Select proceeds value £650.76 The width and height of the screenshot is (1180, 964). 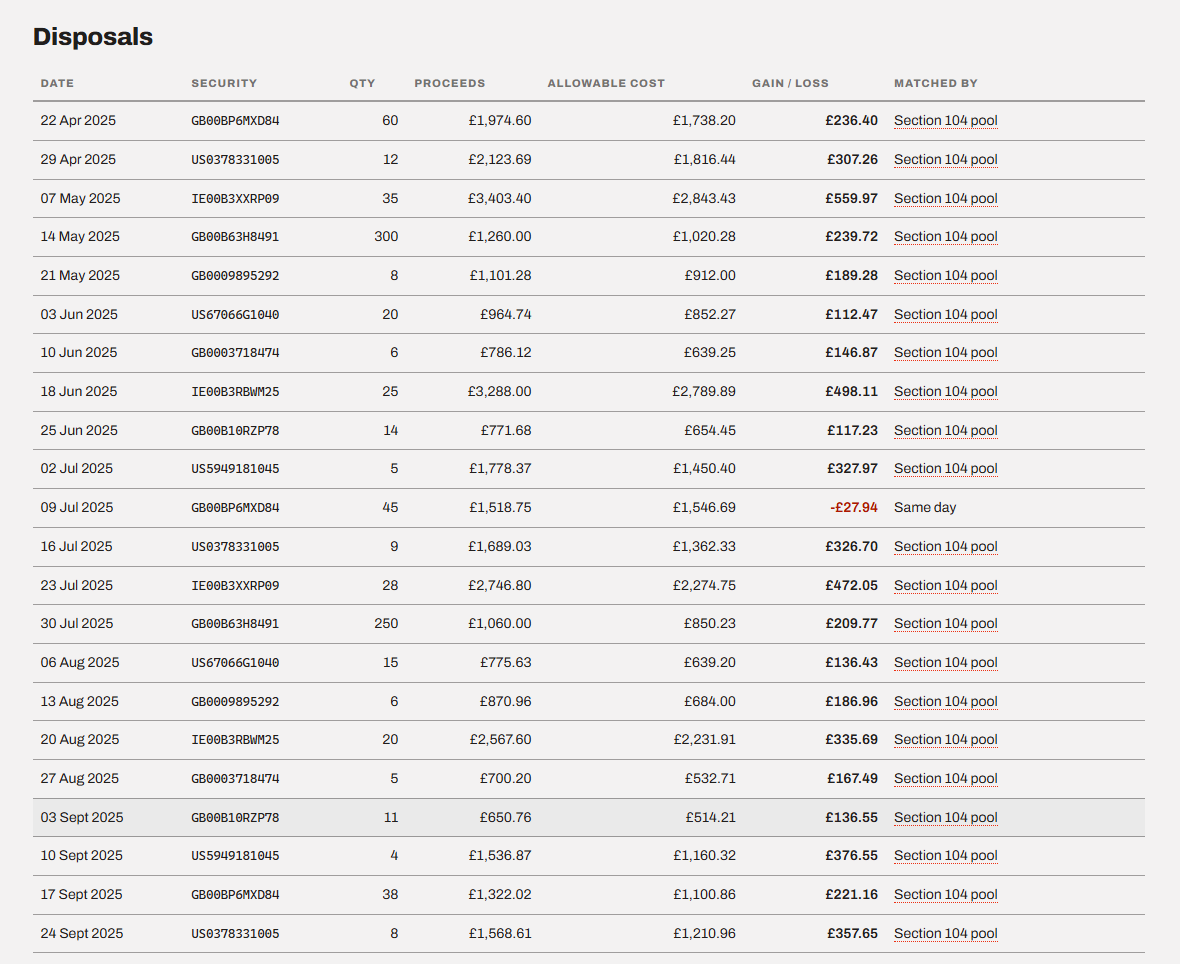tap(506, 817)
